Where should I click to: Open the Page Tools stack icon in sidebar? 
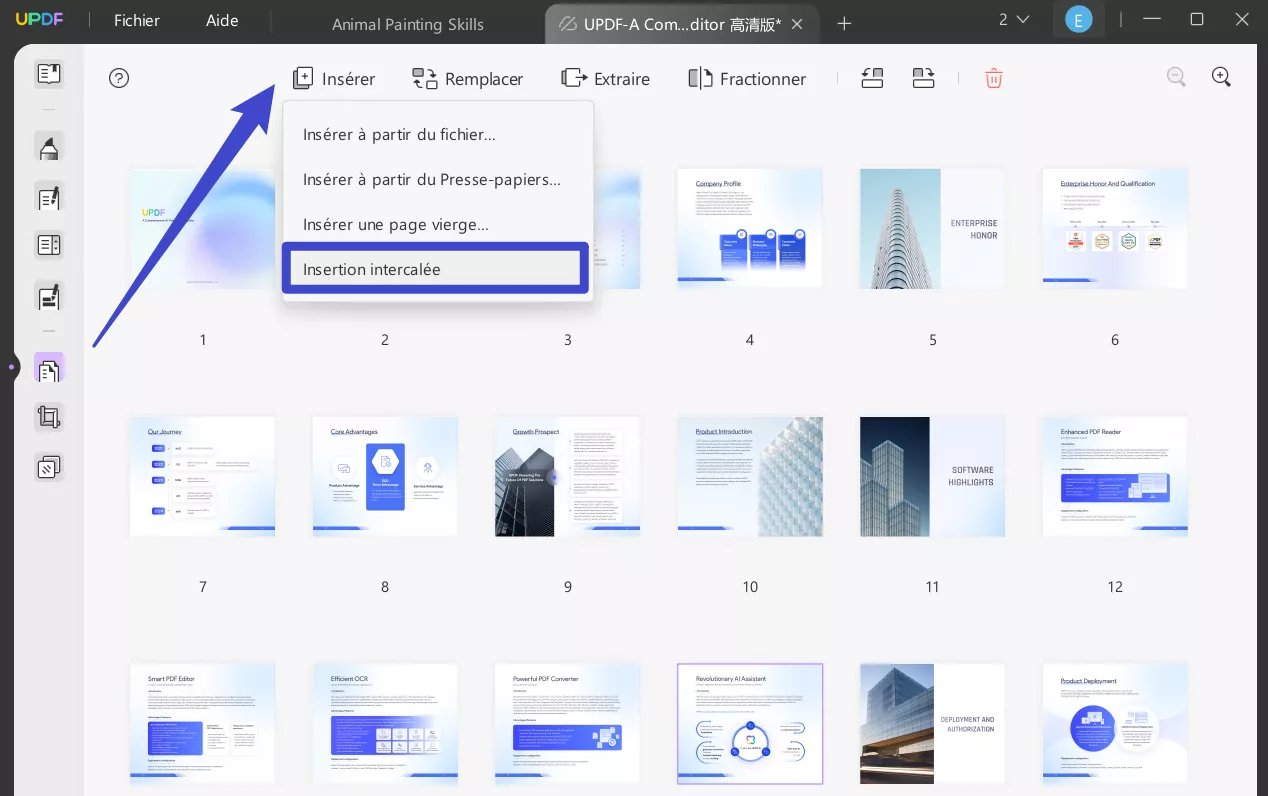pyautogui.click(x=49, y=467)
